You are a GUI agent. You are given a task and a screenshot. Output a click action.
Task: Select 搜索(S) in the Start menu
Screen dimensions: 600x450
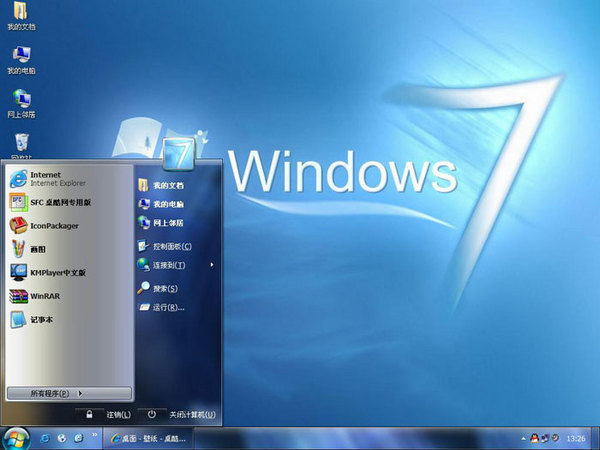[x=165, y=289]
